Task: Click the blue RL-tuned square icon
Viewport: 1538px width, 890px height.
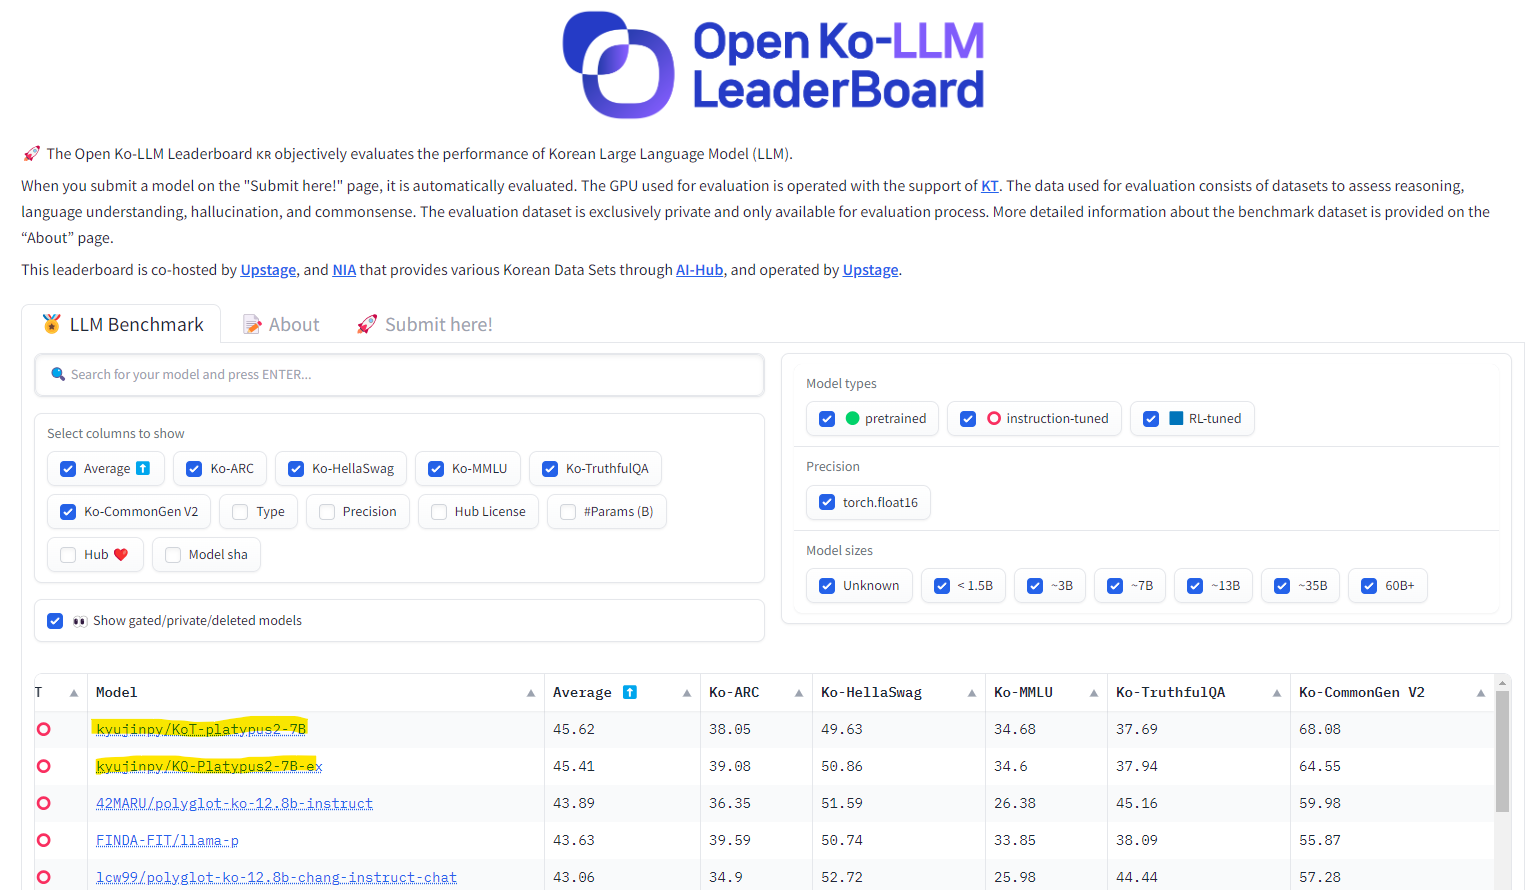Action: pyautogui.click(x=1176, y=419)
